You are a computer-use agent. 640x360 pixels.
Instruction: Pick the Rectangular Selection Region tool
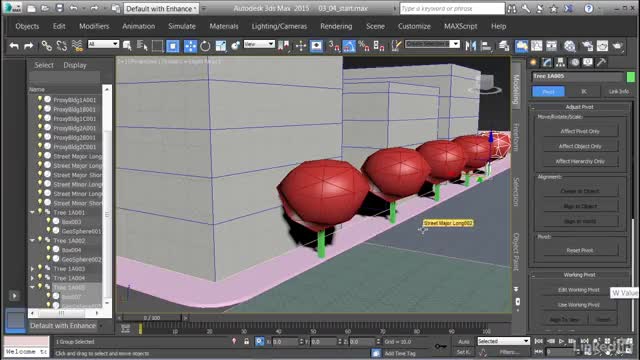click(157, 46)
